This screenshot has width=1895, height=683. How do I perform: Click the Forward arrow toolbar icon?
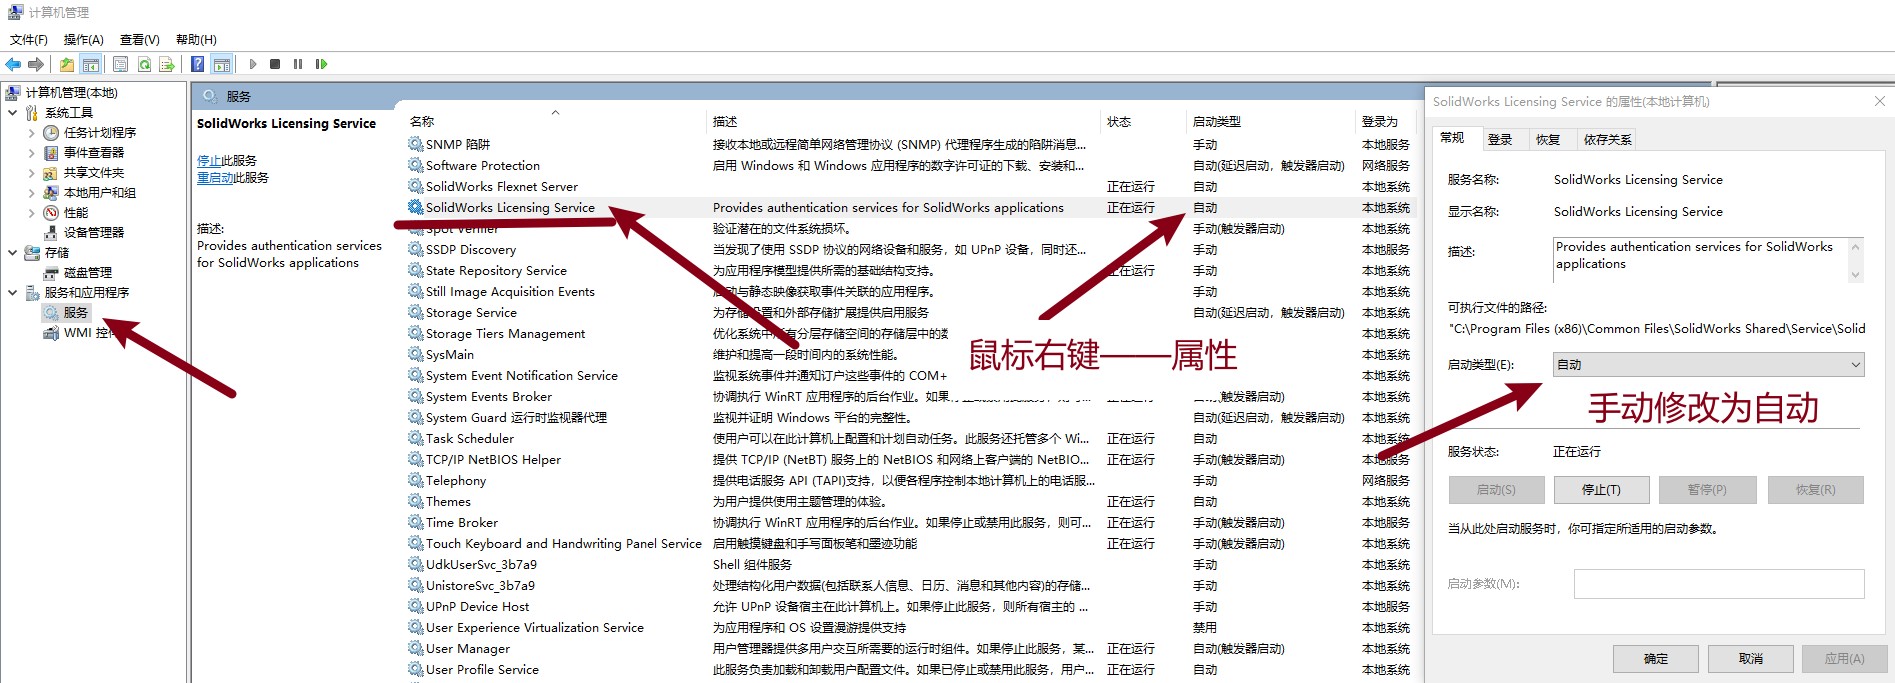(36, 64)
